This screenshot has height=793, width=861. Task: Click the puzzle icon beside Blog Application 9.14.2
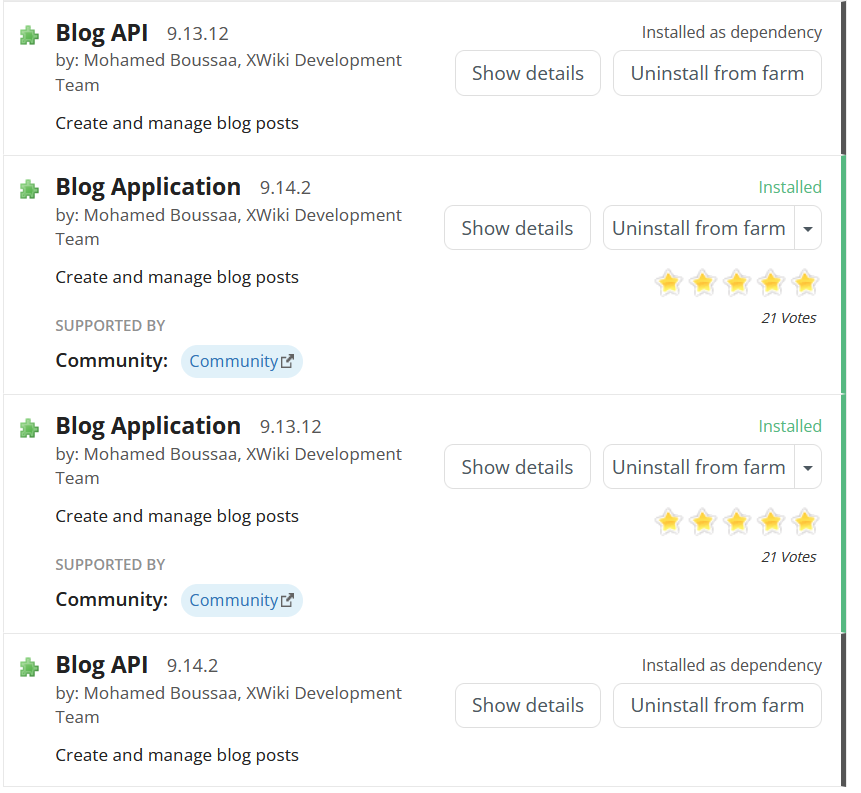pos(29,189)
